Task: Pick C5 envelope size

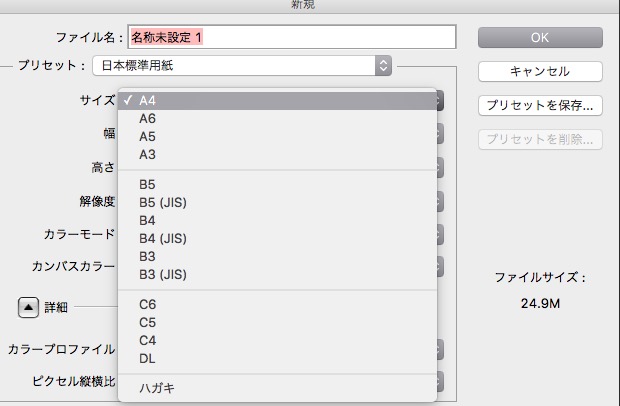Action: (x=148, y=322)
